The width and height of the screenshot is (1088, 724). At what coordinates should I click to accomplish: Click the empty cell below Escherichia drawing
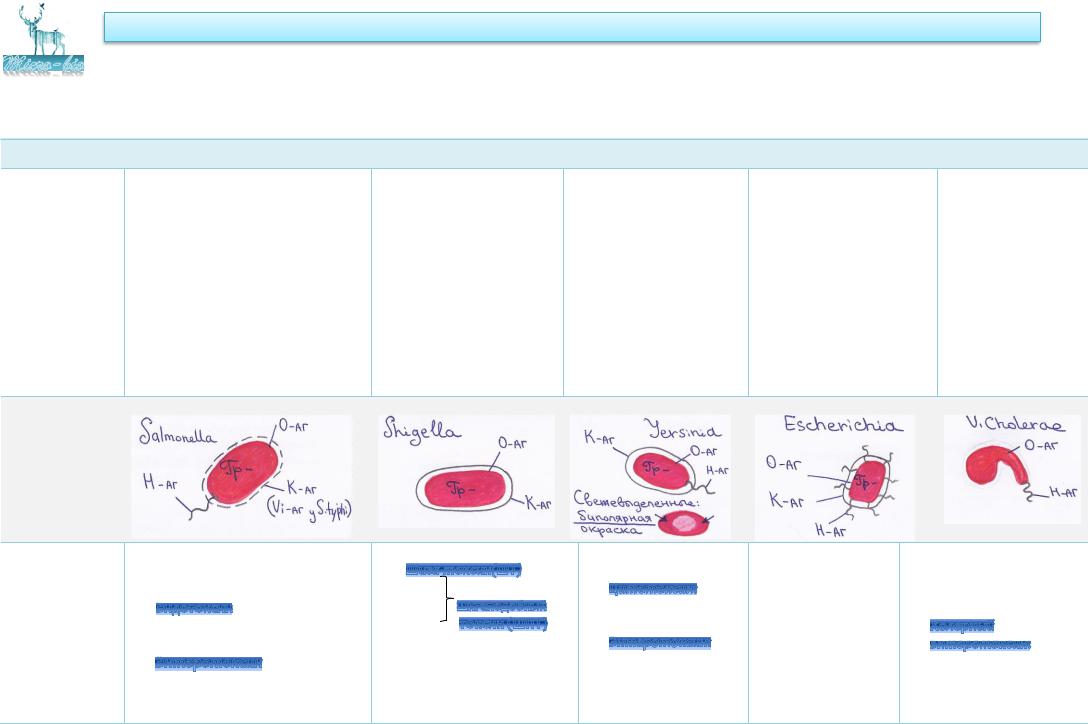(x=823, y=632)
